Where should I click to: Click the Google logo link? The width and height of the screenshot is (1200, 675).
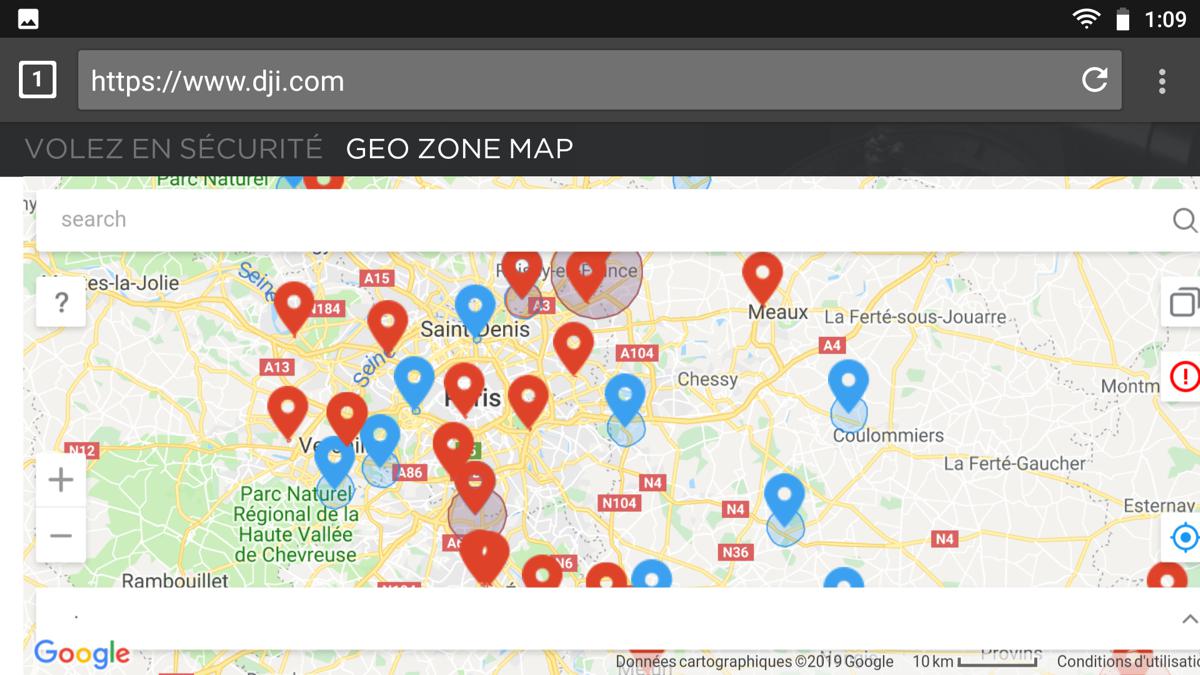pyautogui.click(x=82, y=654)
